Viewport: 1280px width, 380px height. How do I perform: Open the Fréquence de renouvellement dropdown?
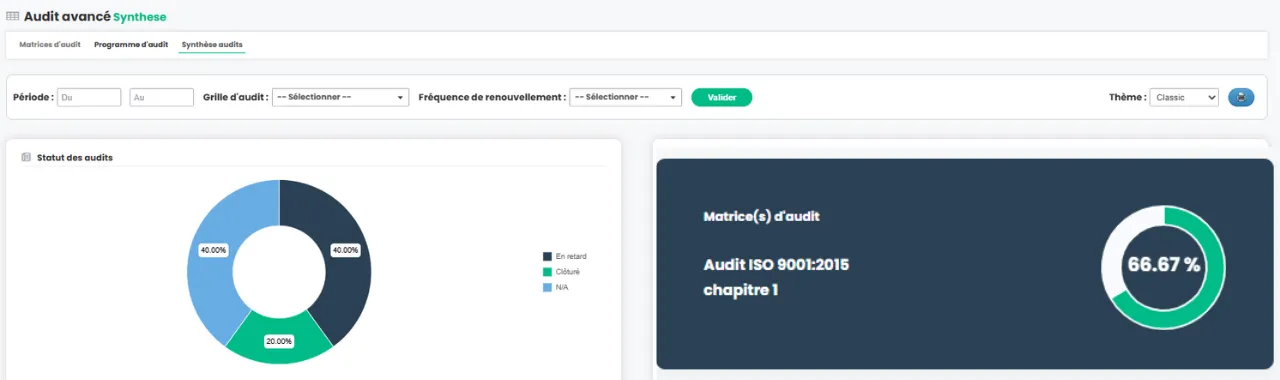tap(625, 97)
